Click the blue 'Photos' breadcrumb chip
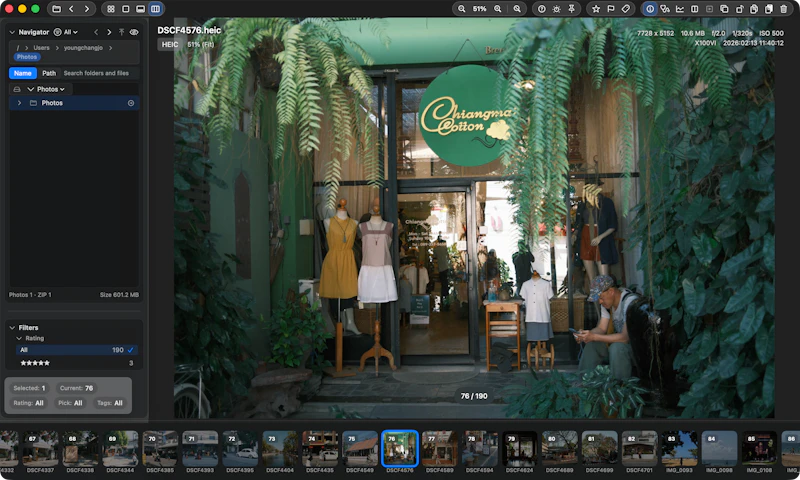 click(27, 57)
